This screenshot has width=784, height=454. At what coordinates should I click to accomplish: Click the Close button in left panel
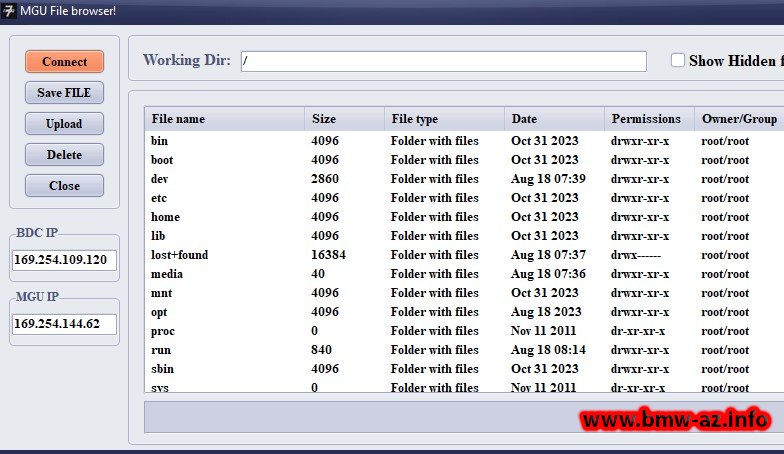64,186
